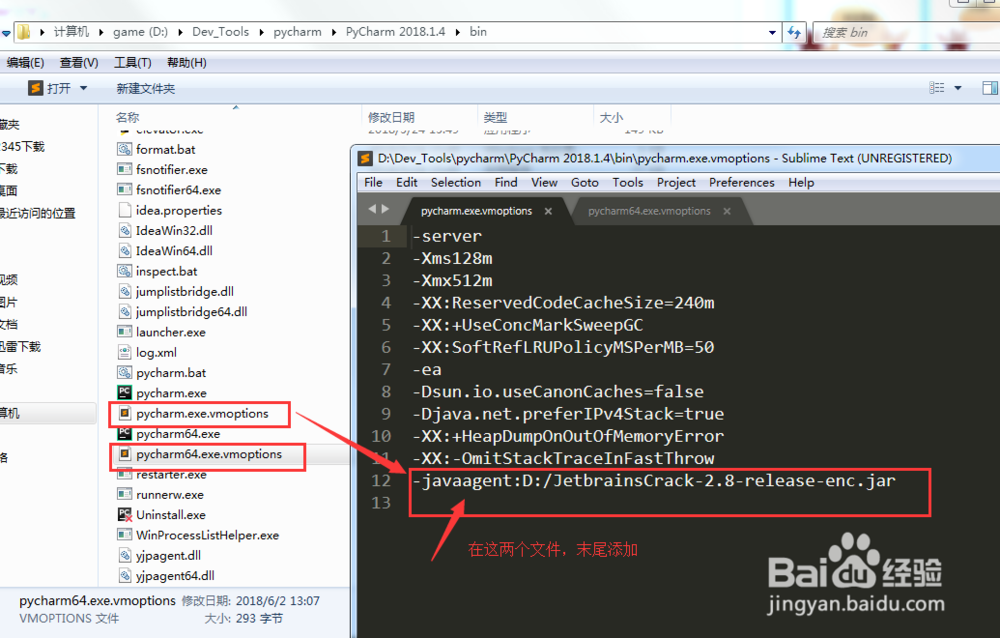Viewport: 1000px width, 638px height.
Task: Select the inspect.bat file icon
Action: coord(124,271)
